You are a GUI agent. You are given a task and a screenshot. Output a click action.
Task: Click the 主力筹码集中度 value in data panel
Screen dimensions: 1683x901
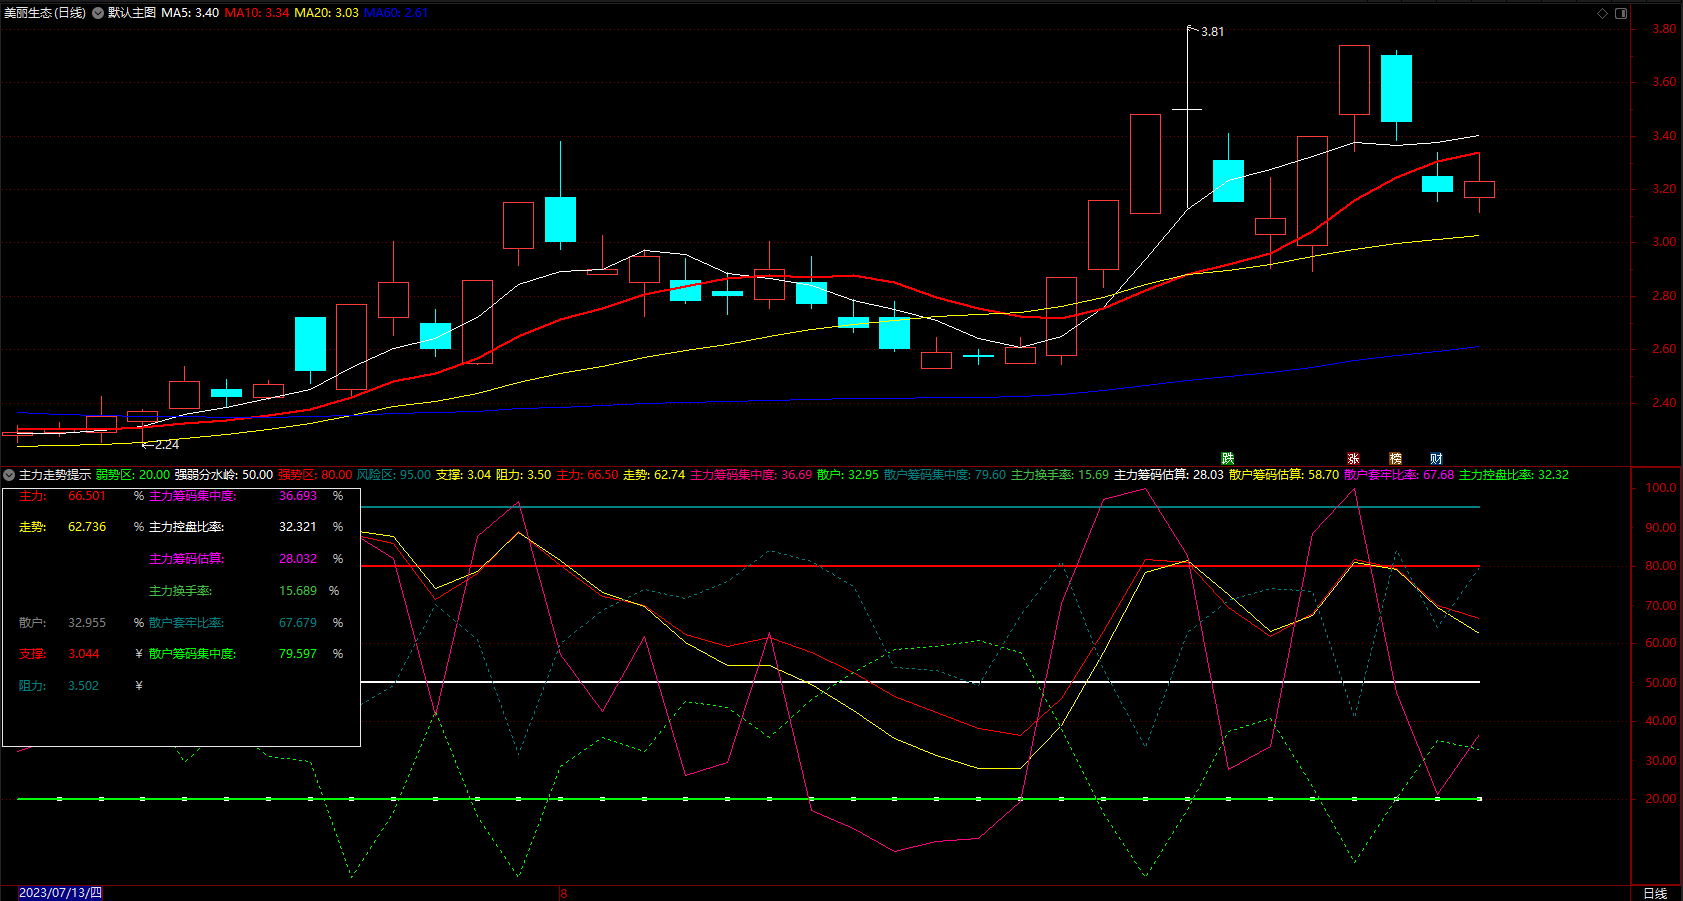coord(298,496)
